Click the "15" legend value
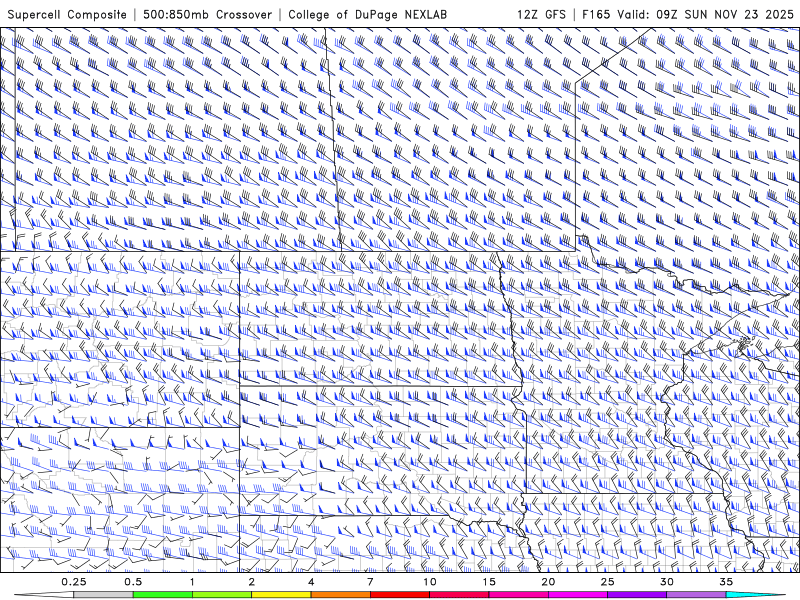Screen dimensions: 800x600 click(489, 582)
